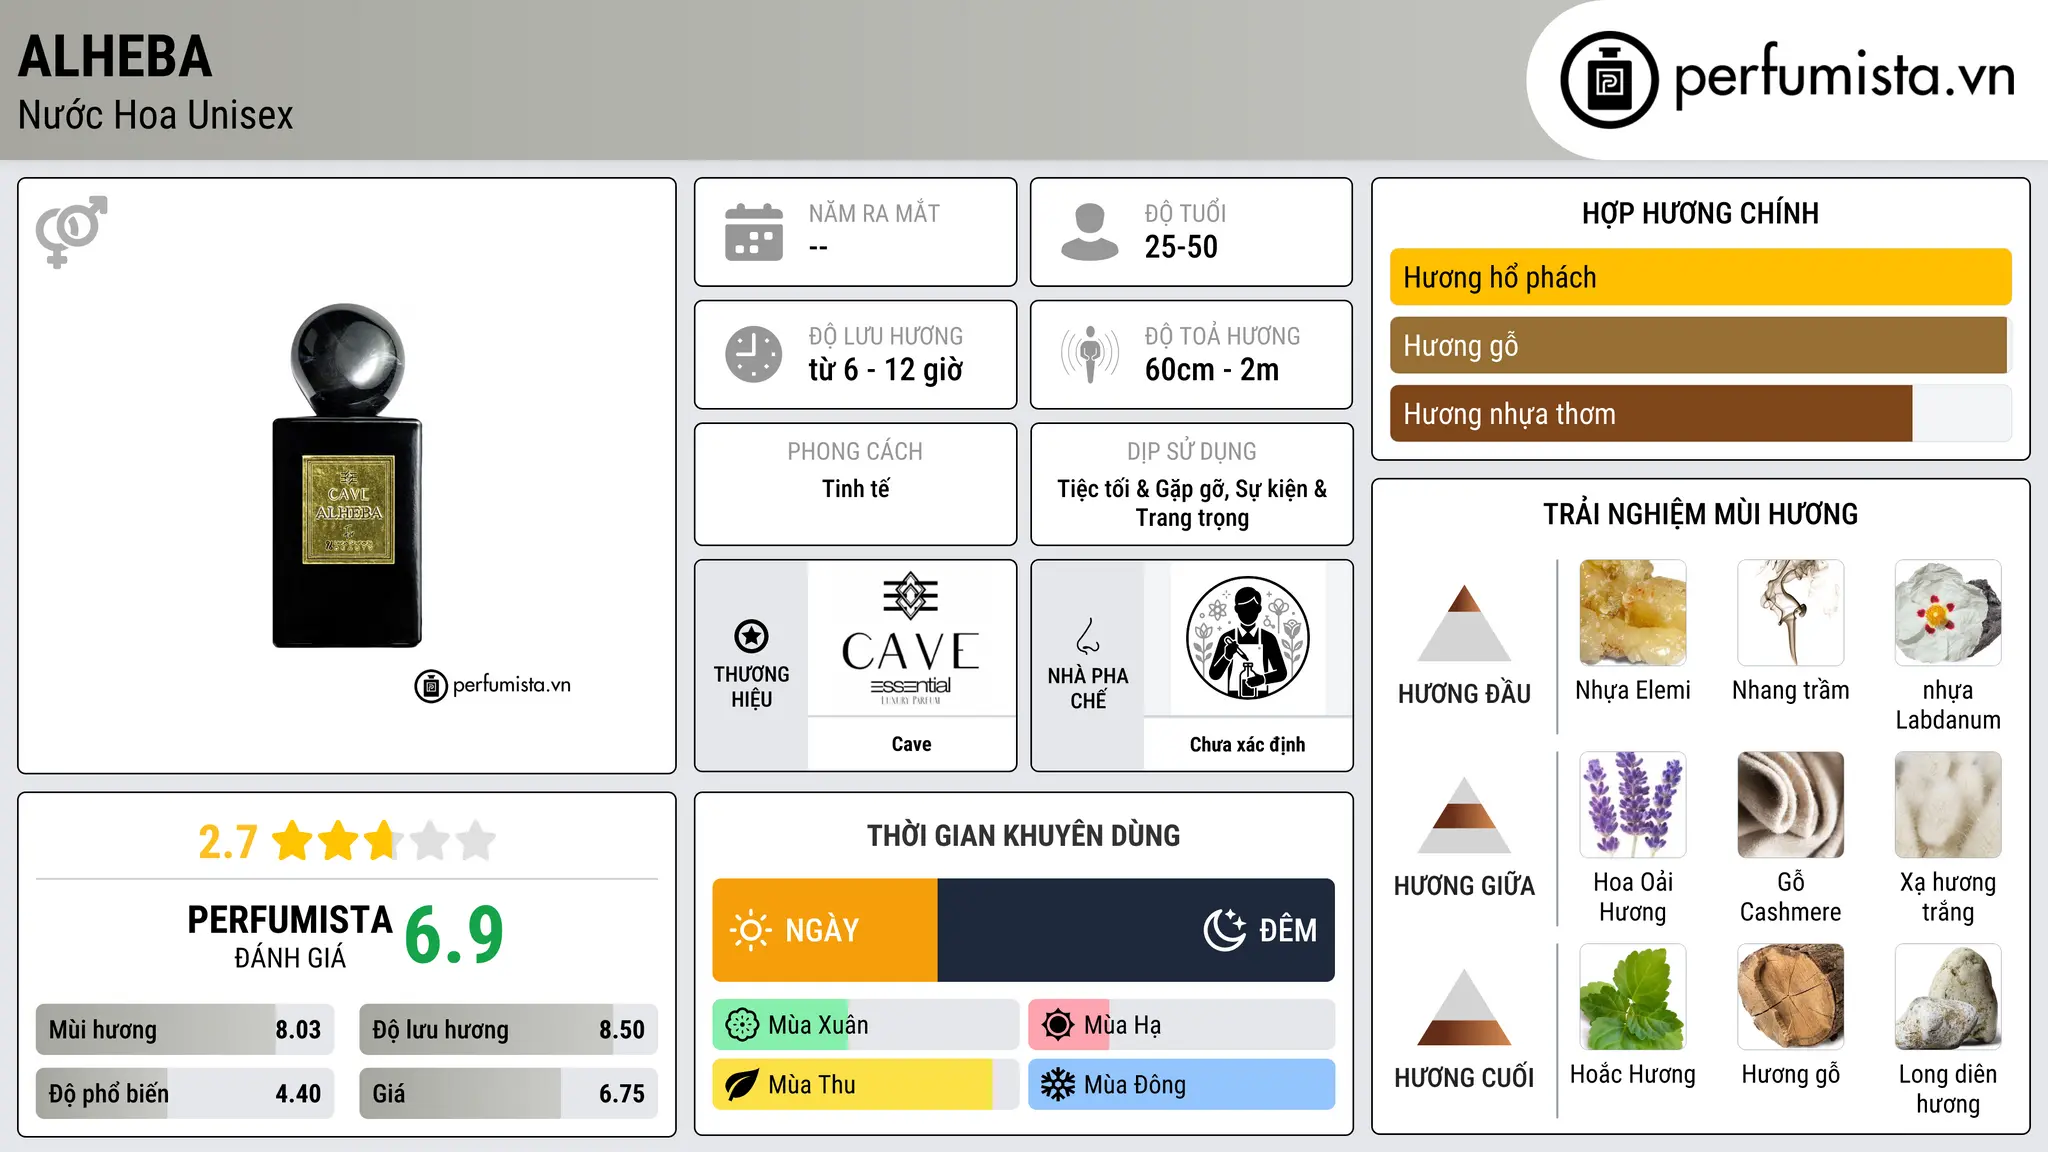Select the nhựa Labdanum note image
The height and width of the screenshot is (1152, 2048).
[1948, 613]
